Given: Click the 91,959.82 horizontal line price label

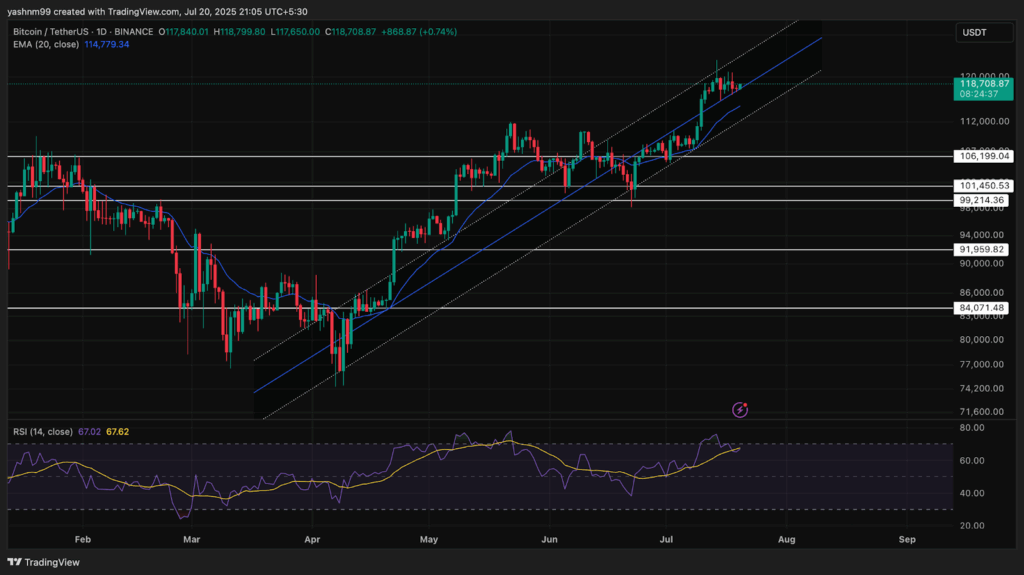Looking at the screenshot, I should 982,250.
